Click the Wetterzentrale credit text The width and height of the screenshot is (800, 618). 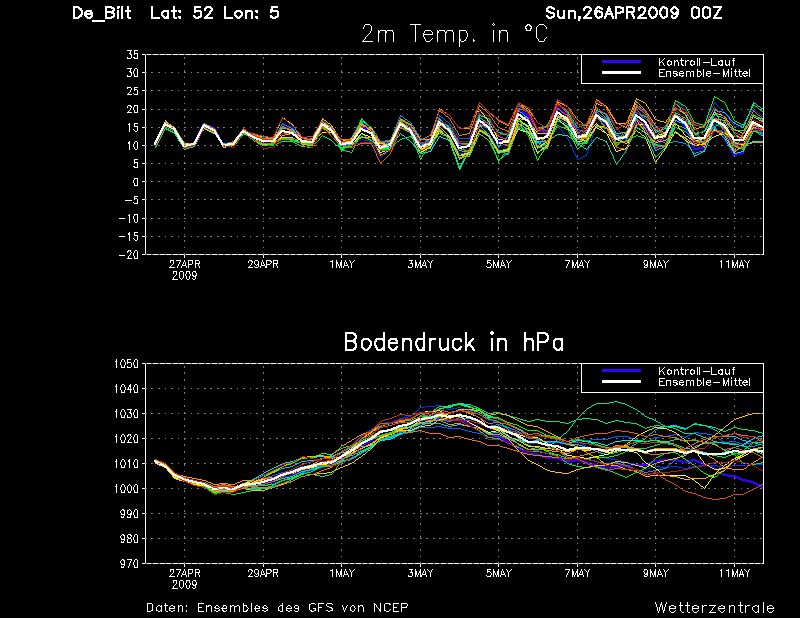pos(714,607)
